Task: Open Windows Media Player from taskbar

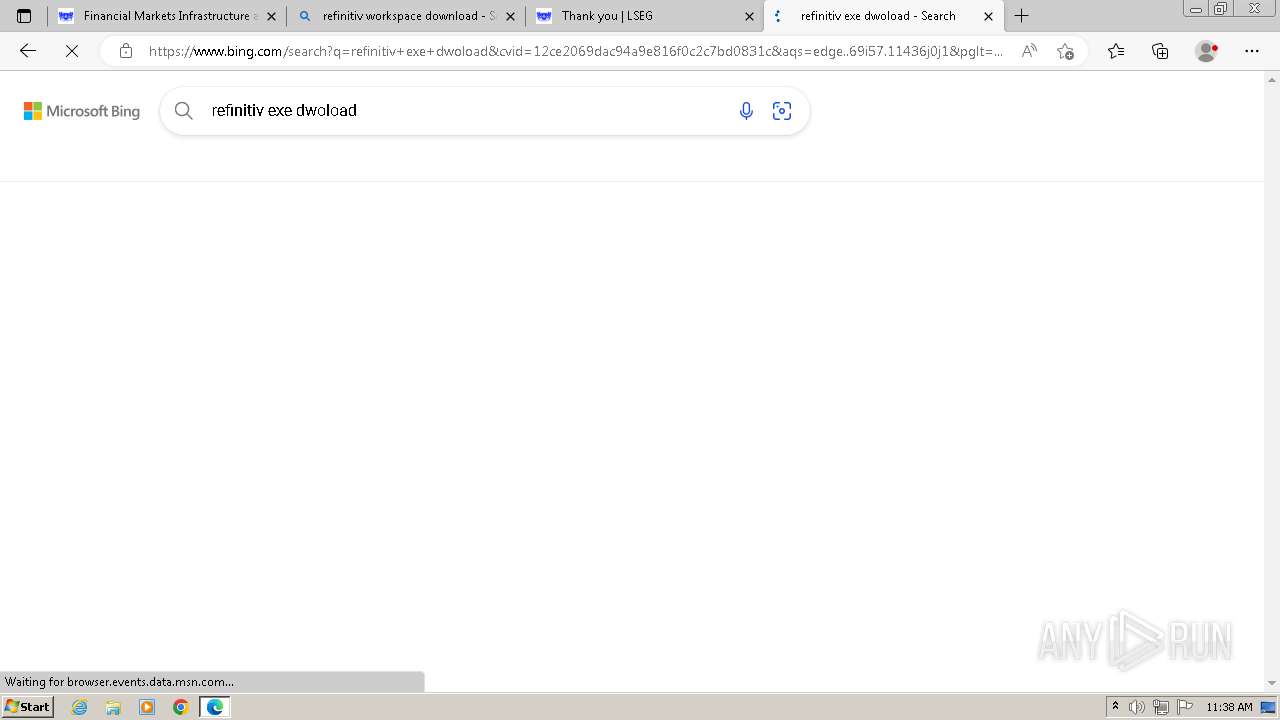Action: pyautogui.click(x=147, y=707)
